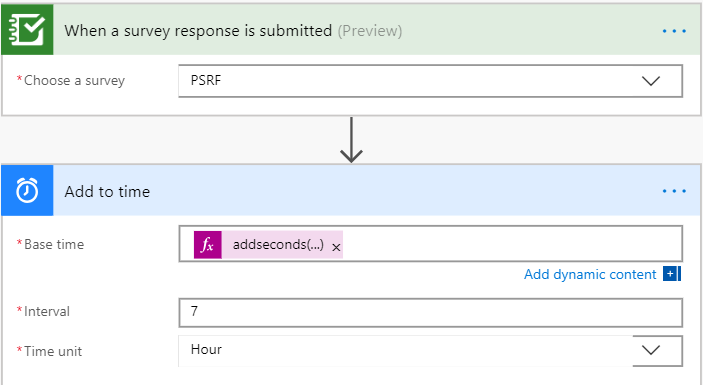
Task: Click the fx expression icon in Base time
Action: click(208, 245)
